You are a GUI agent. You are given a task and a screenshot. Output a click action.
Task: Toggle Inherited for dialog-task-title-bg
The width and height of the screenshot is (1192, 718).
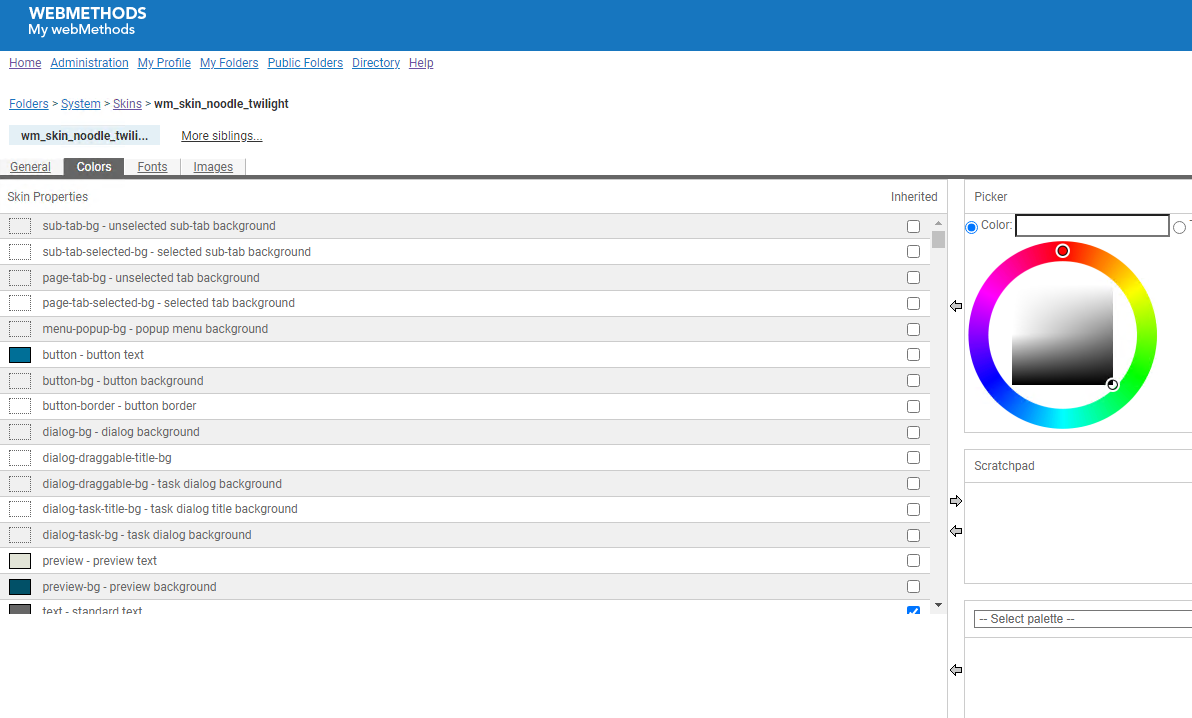913,510
